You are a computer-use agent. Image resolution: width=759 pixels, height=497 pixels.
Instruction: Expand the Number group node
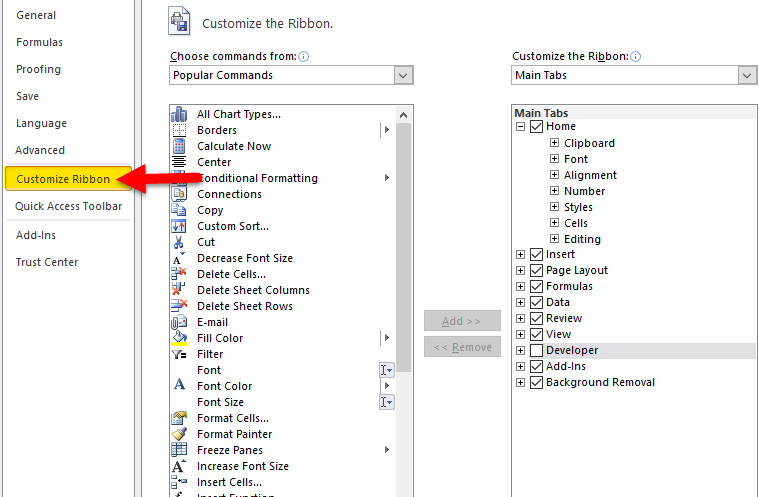[x=555, y=191]
